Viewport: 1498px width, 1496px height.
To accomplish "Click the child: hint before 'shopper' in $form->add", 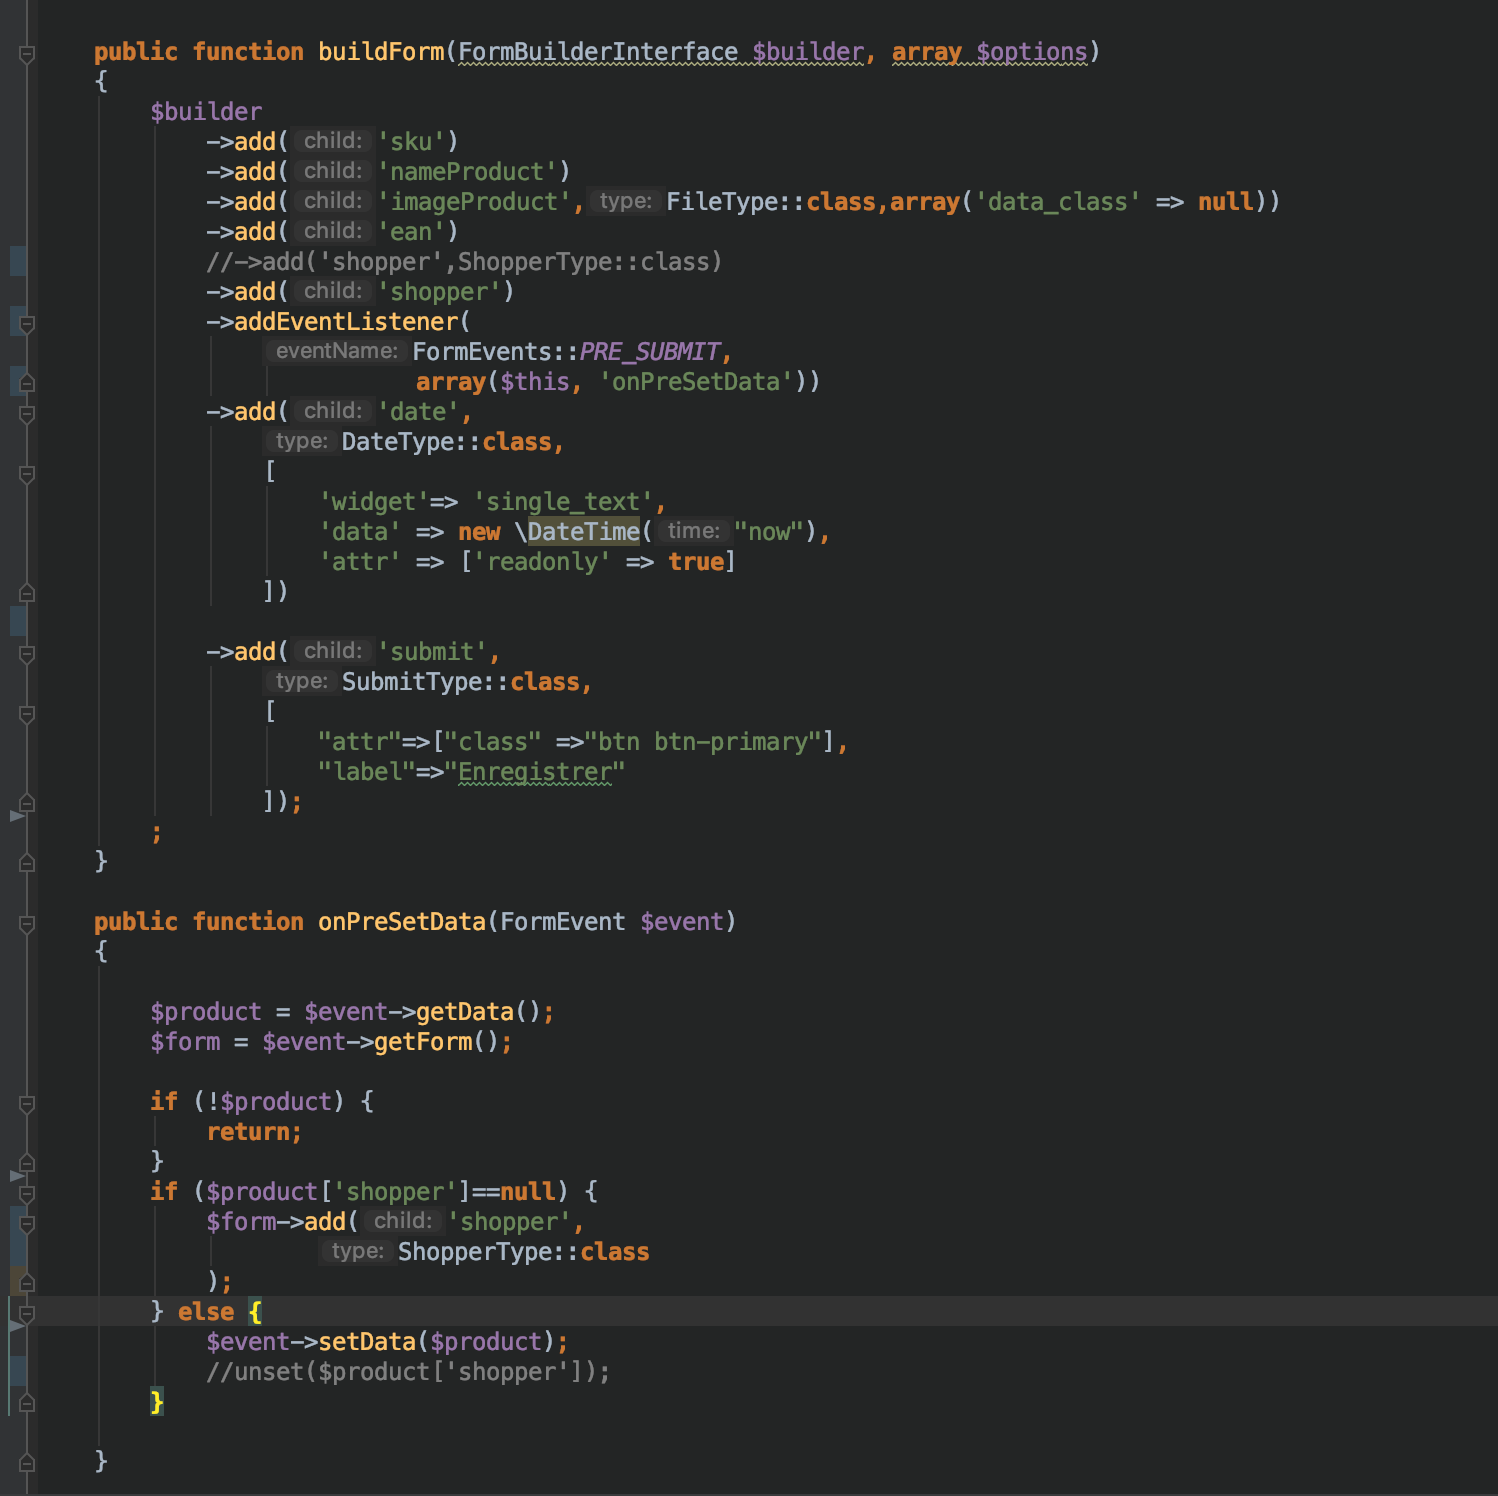I will tap(406, 1221).
